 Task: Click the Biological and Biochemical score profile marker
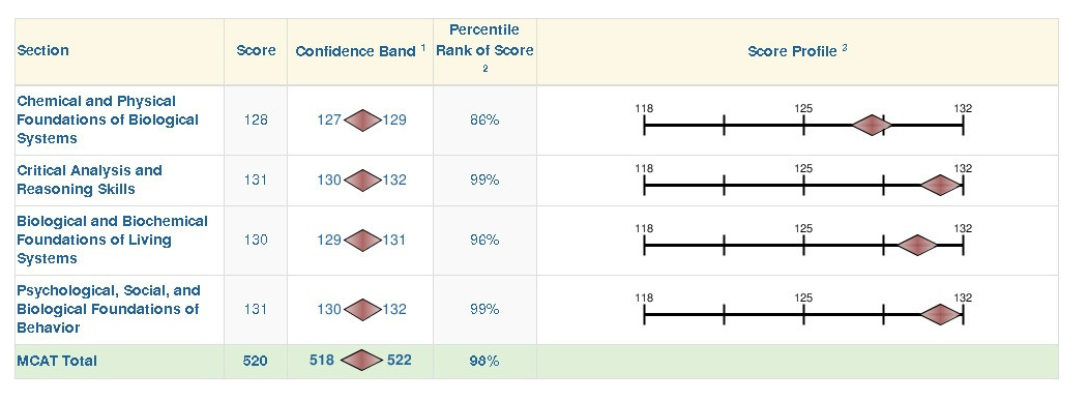click(x=916, y=245)
